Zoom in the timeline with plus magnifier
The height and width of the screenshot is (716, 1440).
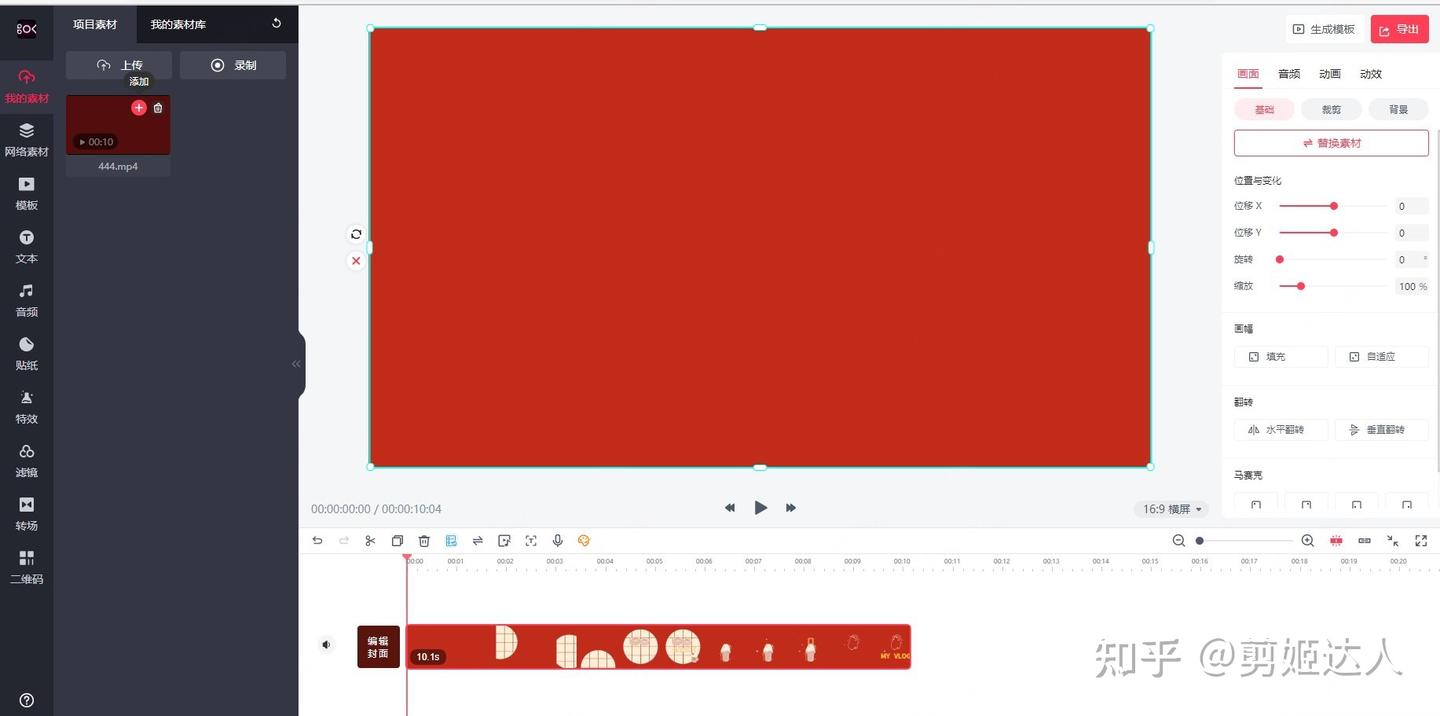(x=1307, y=540)
